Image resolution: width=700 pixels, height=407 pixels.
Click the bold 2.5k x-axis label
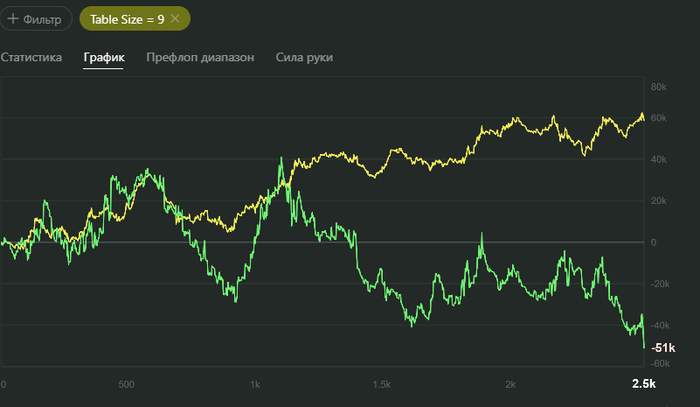(643, 384)
